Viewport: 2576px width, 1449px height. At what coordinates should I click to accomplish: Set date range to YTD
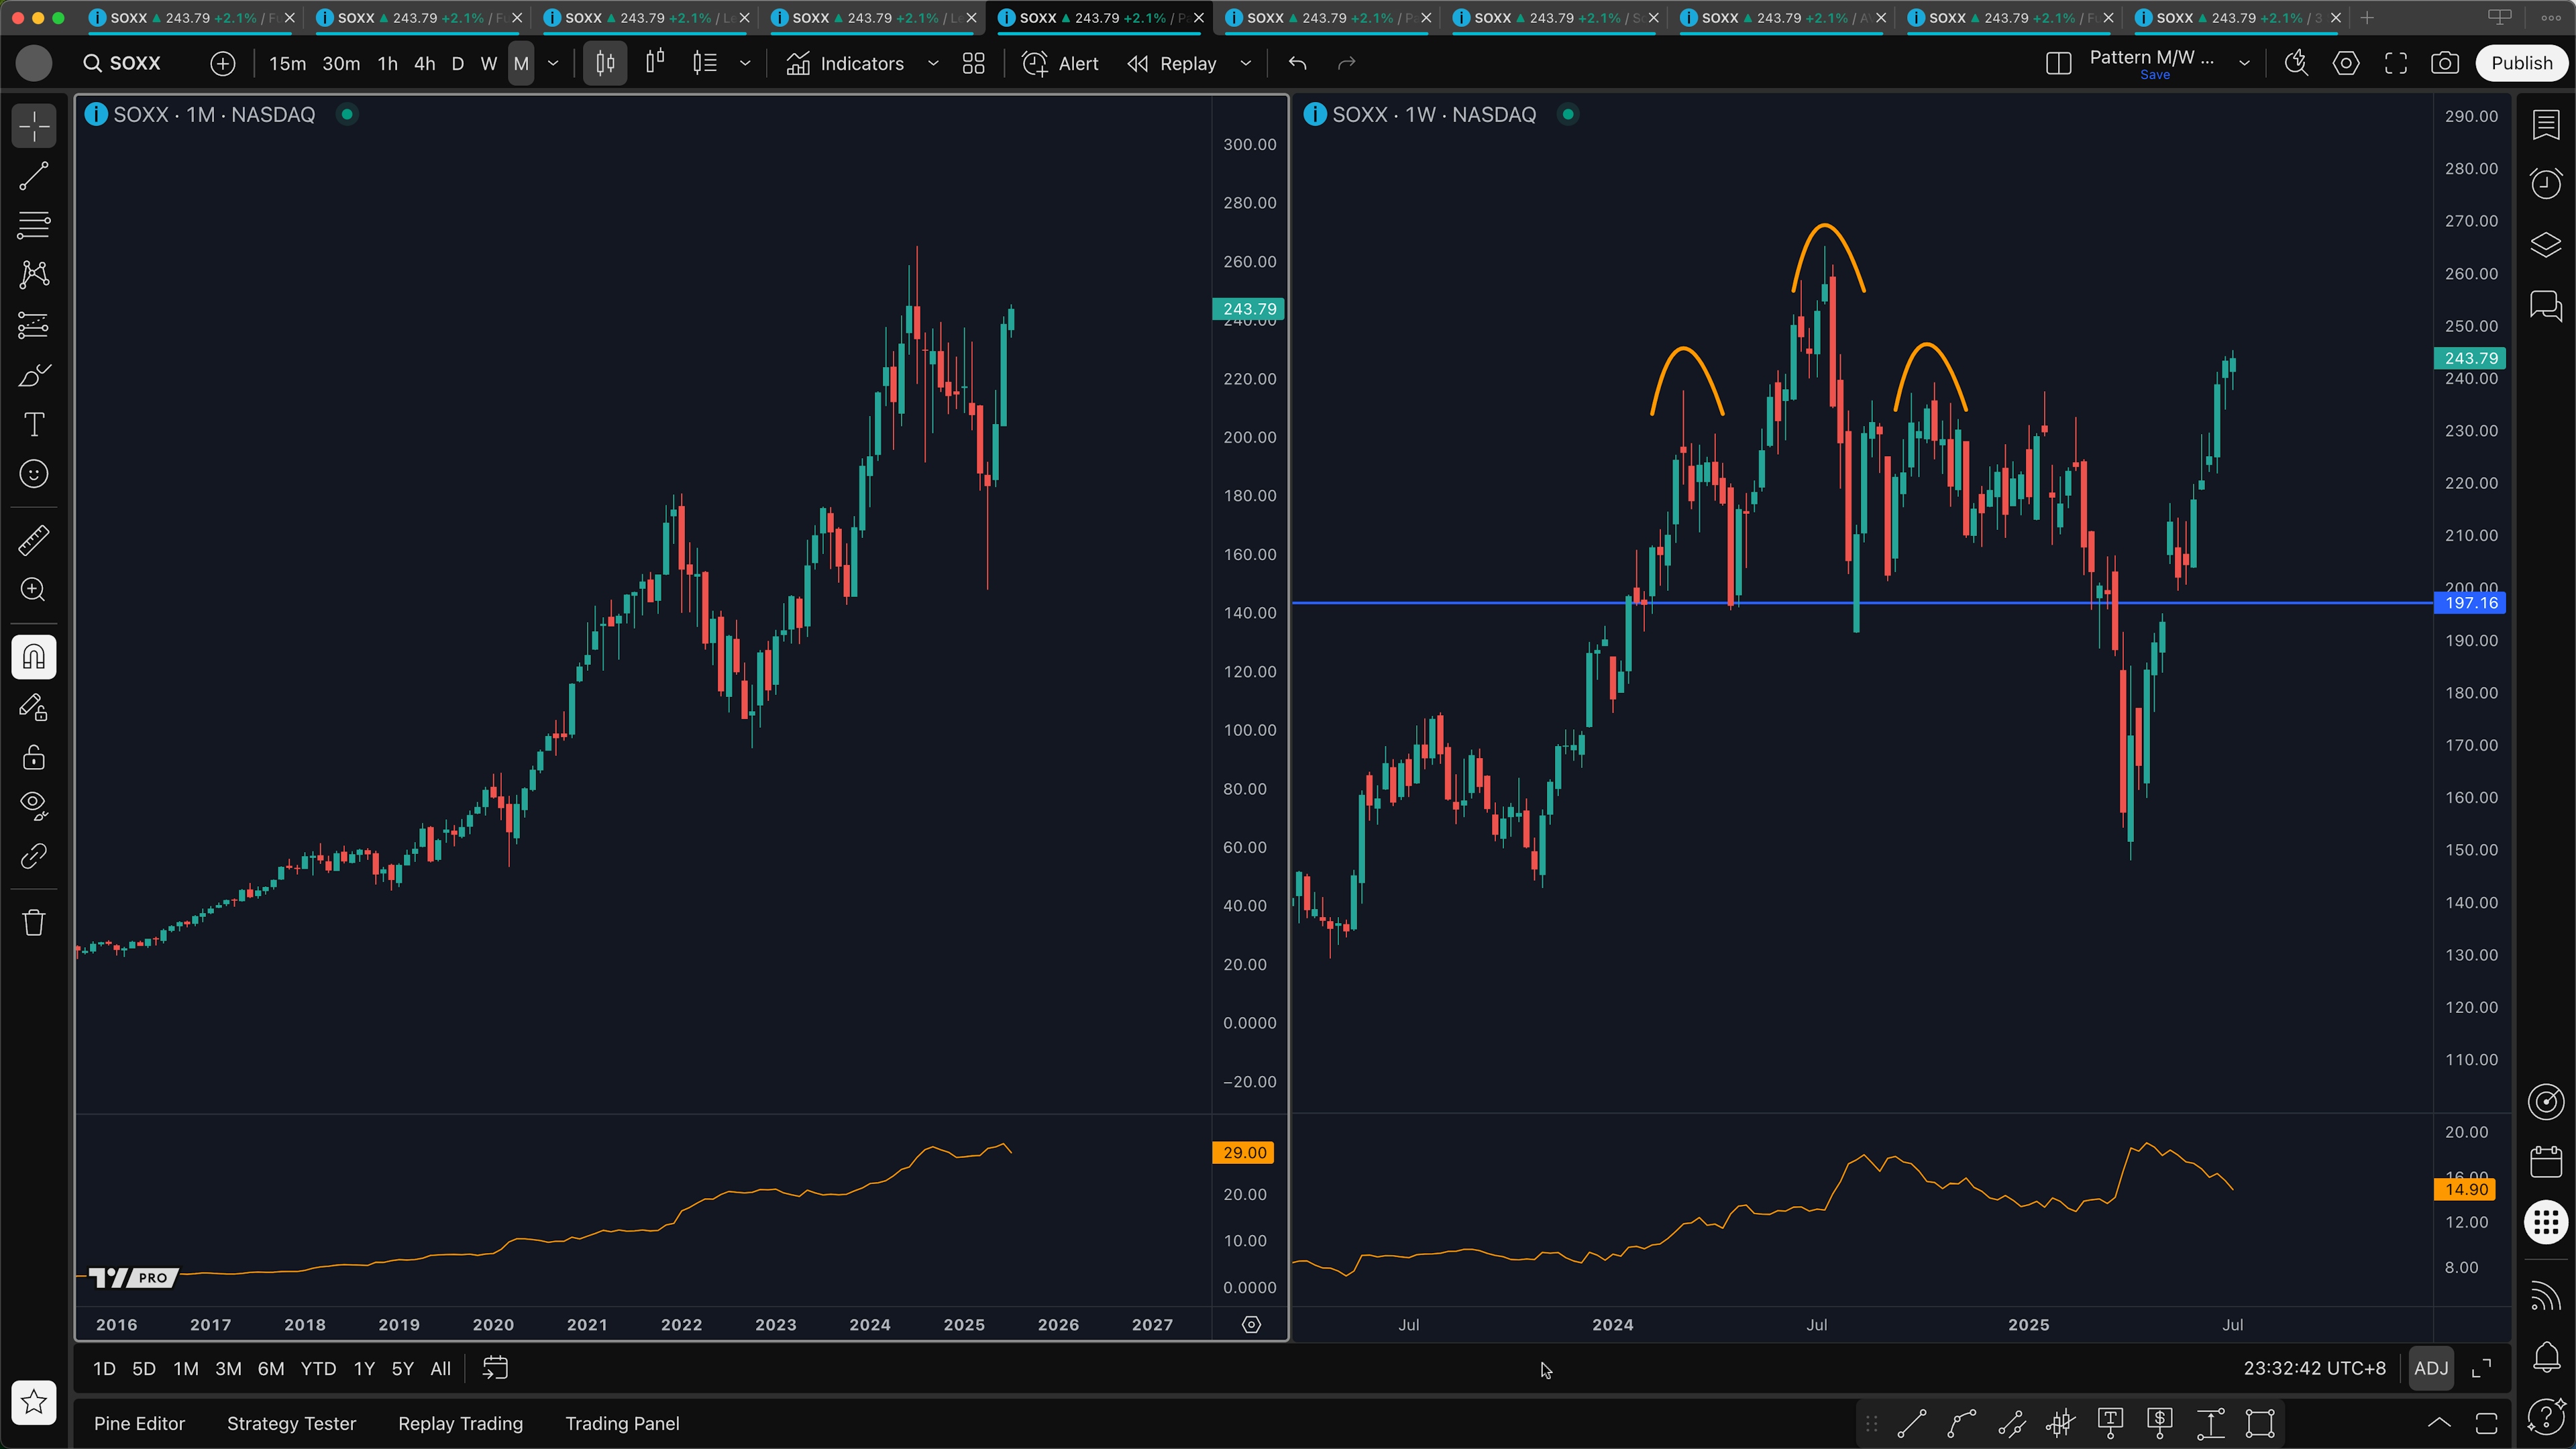(318, 1369)
